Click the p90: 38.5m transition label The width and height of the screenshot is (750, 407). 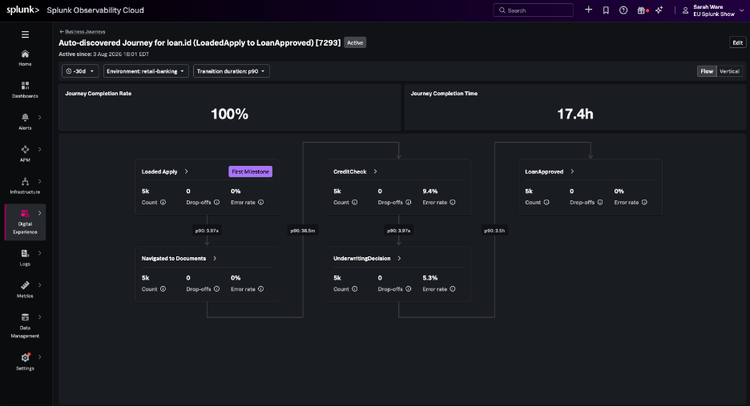point(303,231)
